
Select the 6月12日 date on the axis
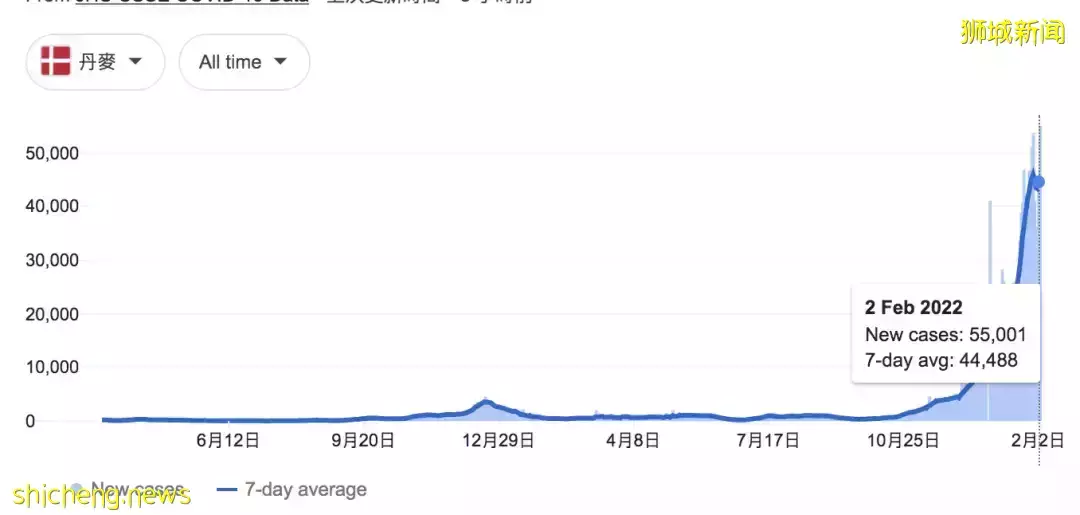[x=228, y=440]
